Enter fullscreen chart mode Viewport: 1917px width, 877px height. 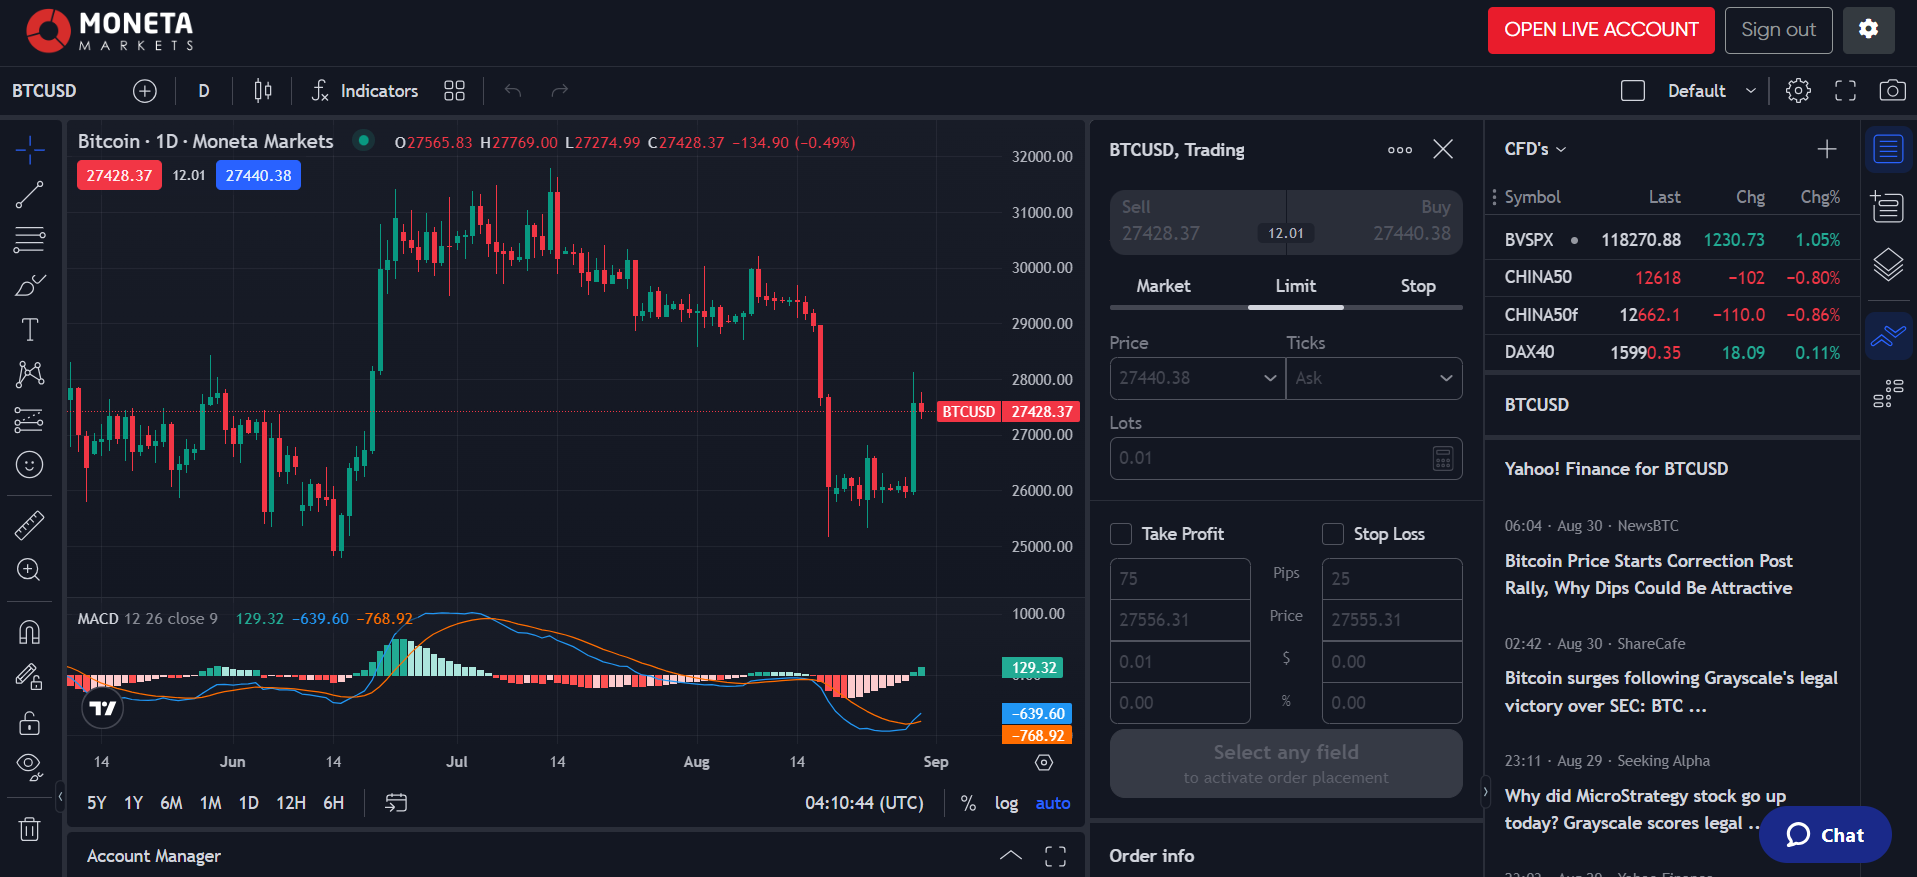(1845, 91)
